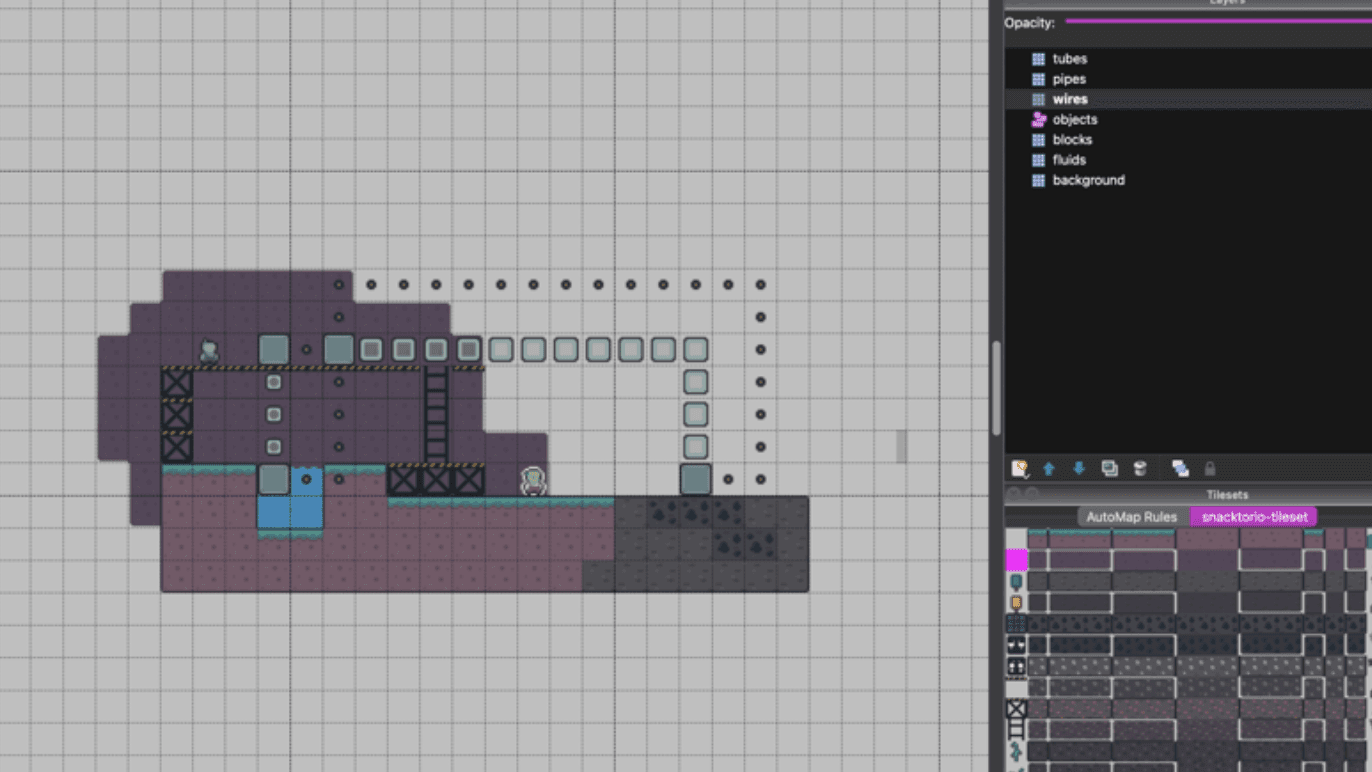The width and height of the screenshot is (1372, 772).
Task: Move the selected layer down
Action: click(1079, 468)
